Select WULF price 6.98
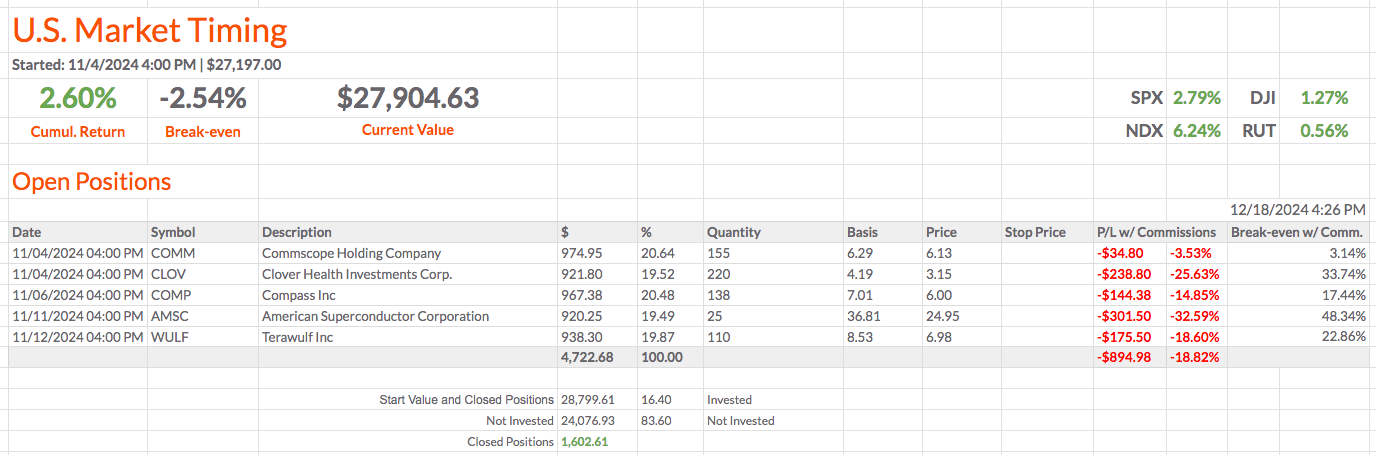1376x455 pixels. click(x=938, y=337)
